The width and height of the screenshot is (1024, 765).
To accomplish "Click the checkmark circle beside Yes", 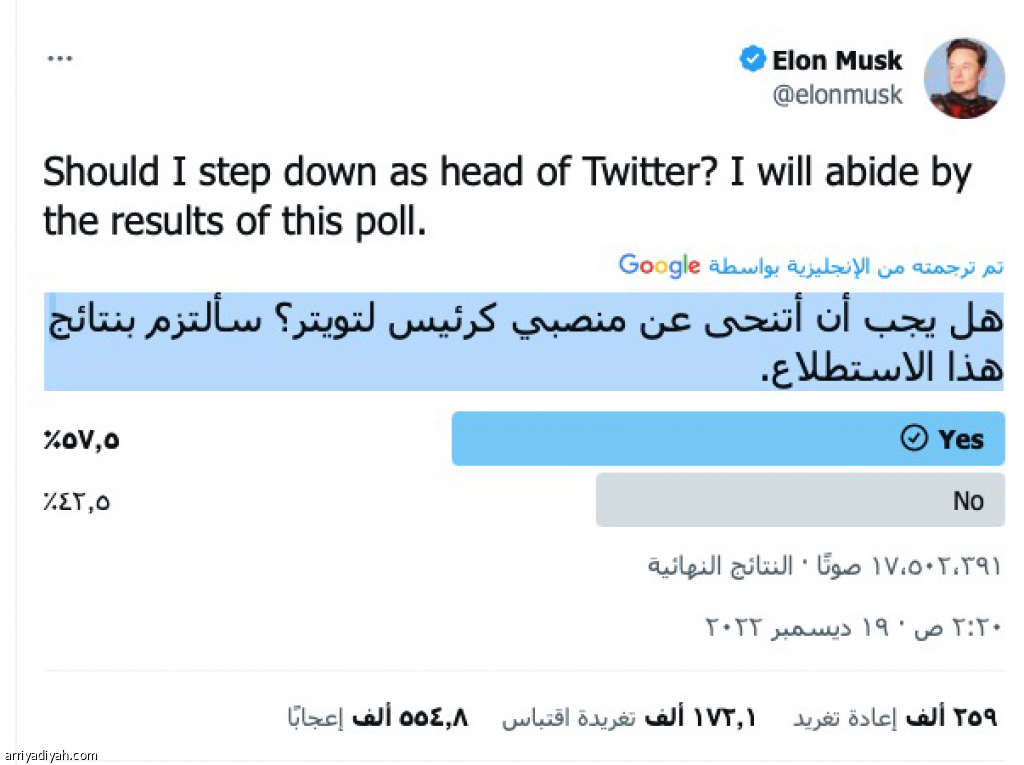I will tap(914, 439).
